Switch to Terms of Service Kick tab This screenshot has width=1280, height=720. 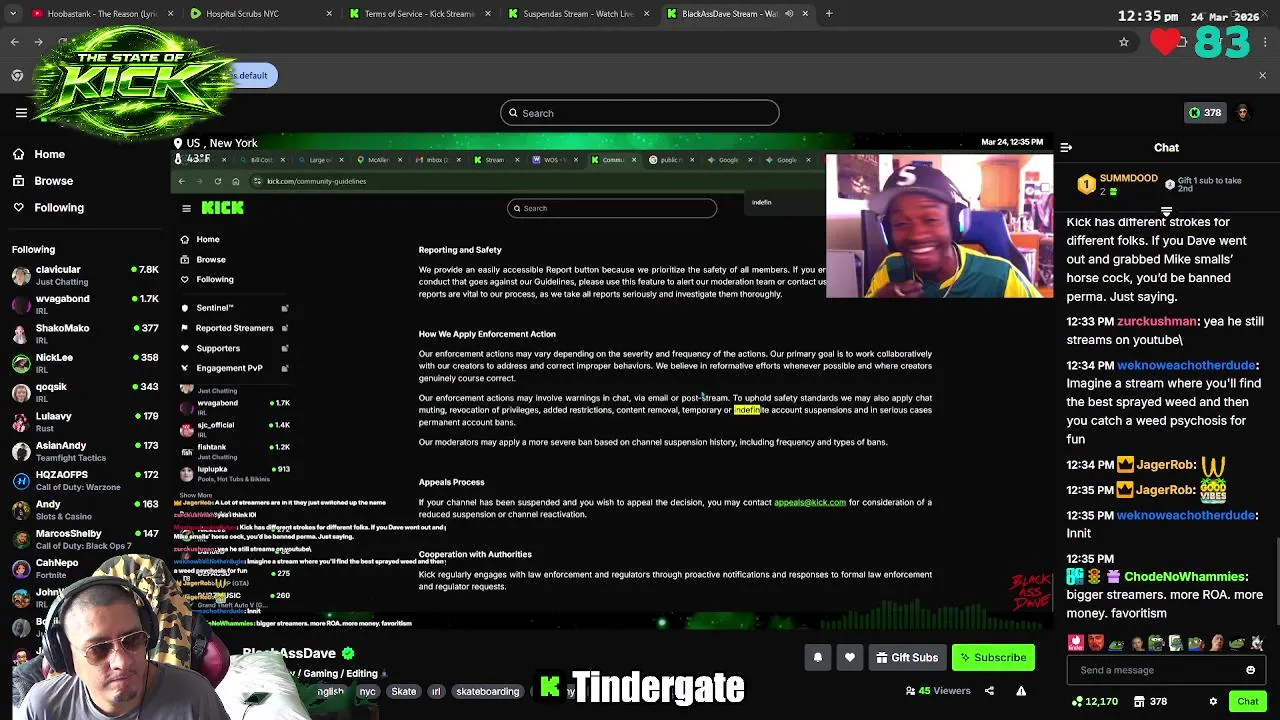(419, 14)
